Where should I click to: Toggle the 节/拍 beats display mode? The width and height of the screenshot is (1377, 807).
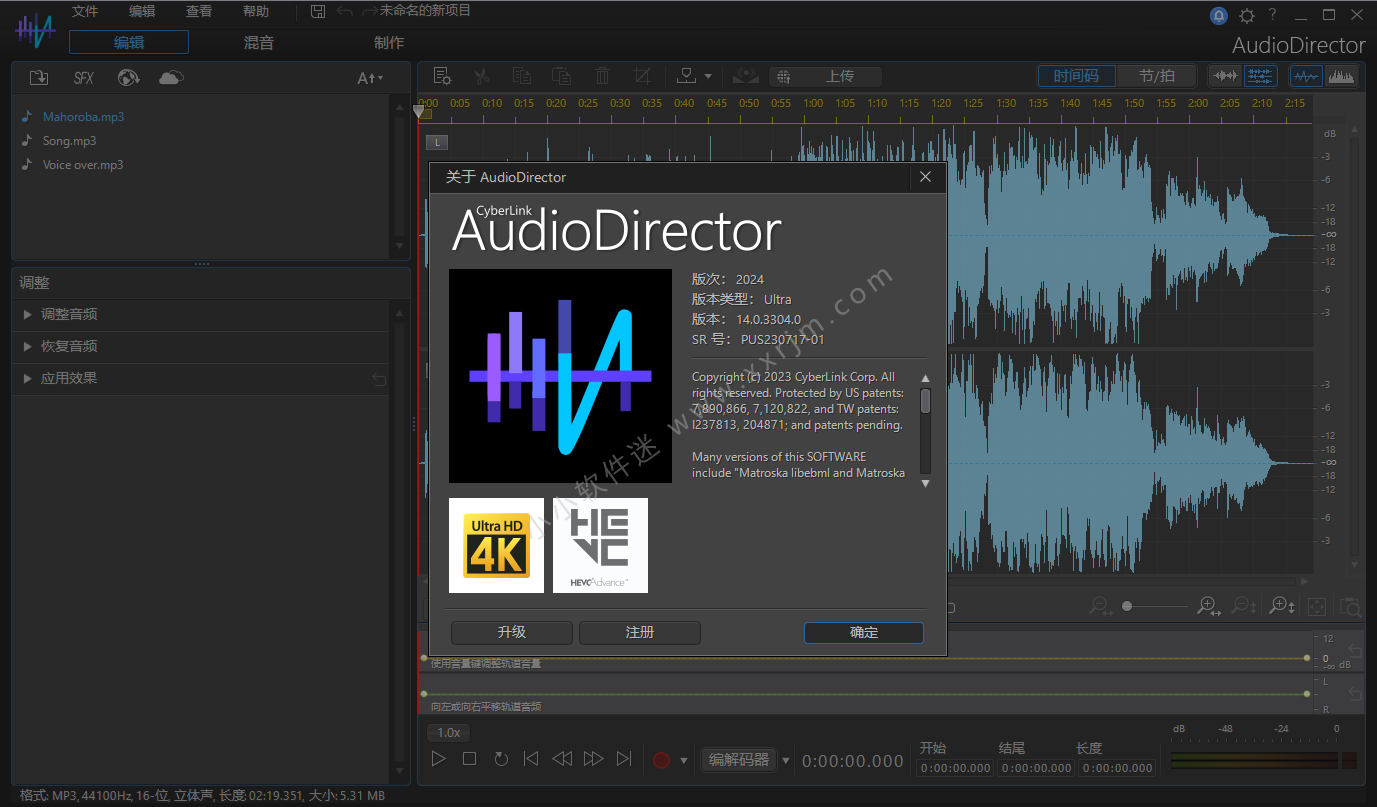[x=1156, y=76]
